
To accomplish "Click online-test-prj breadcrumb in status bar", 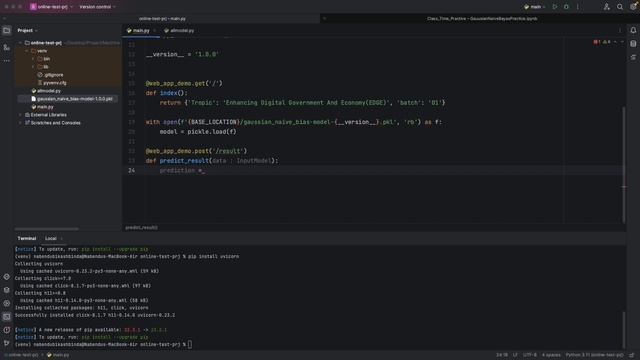I will pyautogui.click(x=22, y=355).
